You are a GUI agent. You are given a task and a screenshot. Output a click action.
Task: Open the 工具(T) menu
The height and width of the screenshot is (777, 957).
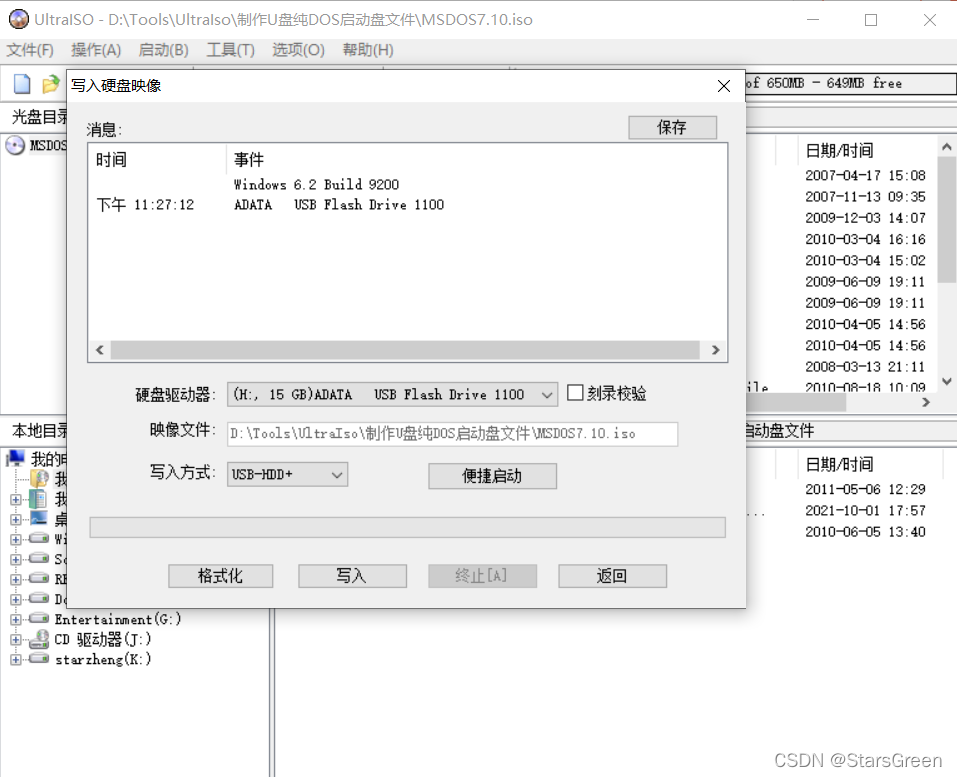tap(231, 50)
